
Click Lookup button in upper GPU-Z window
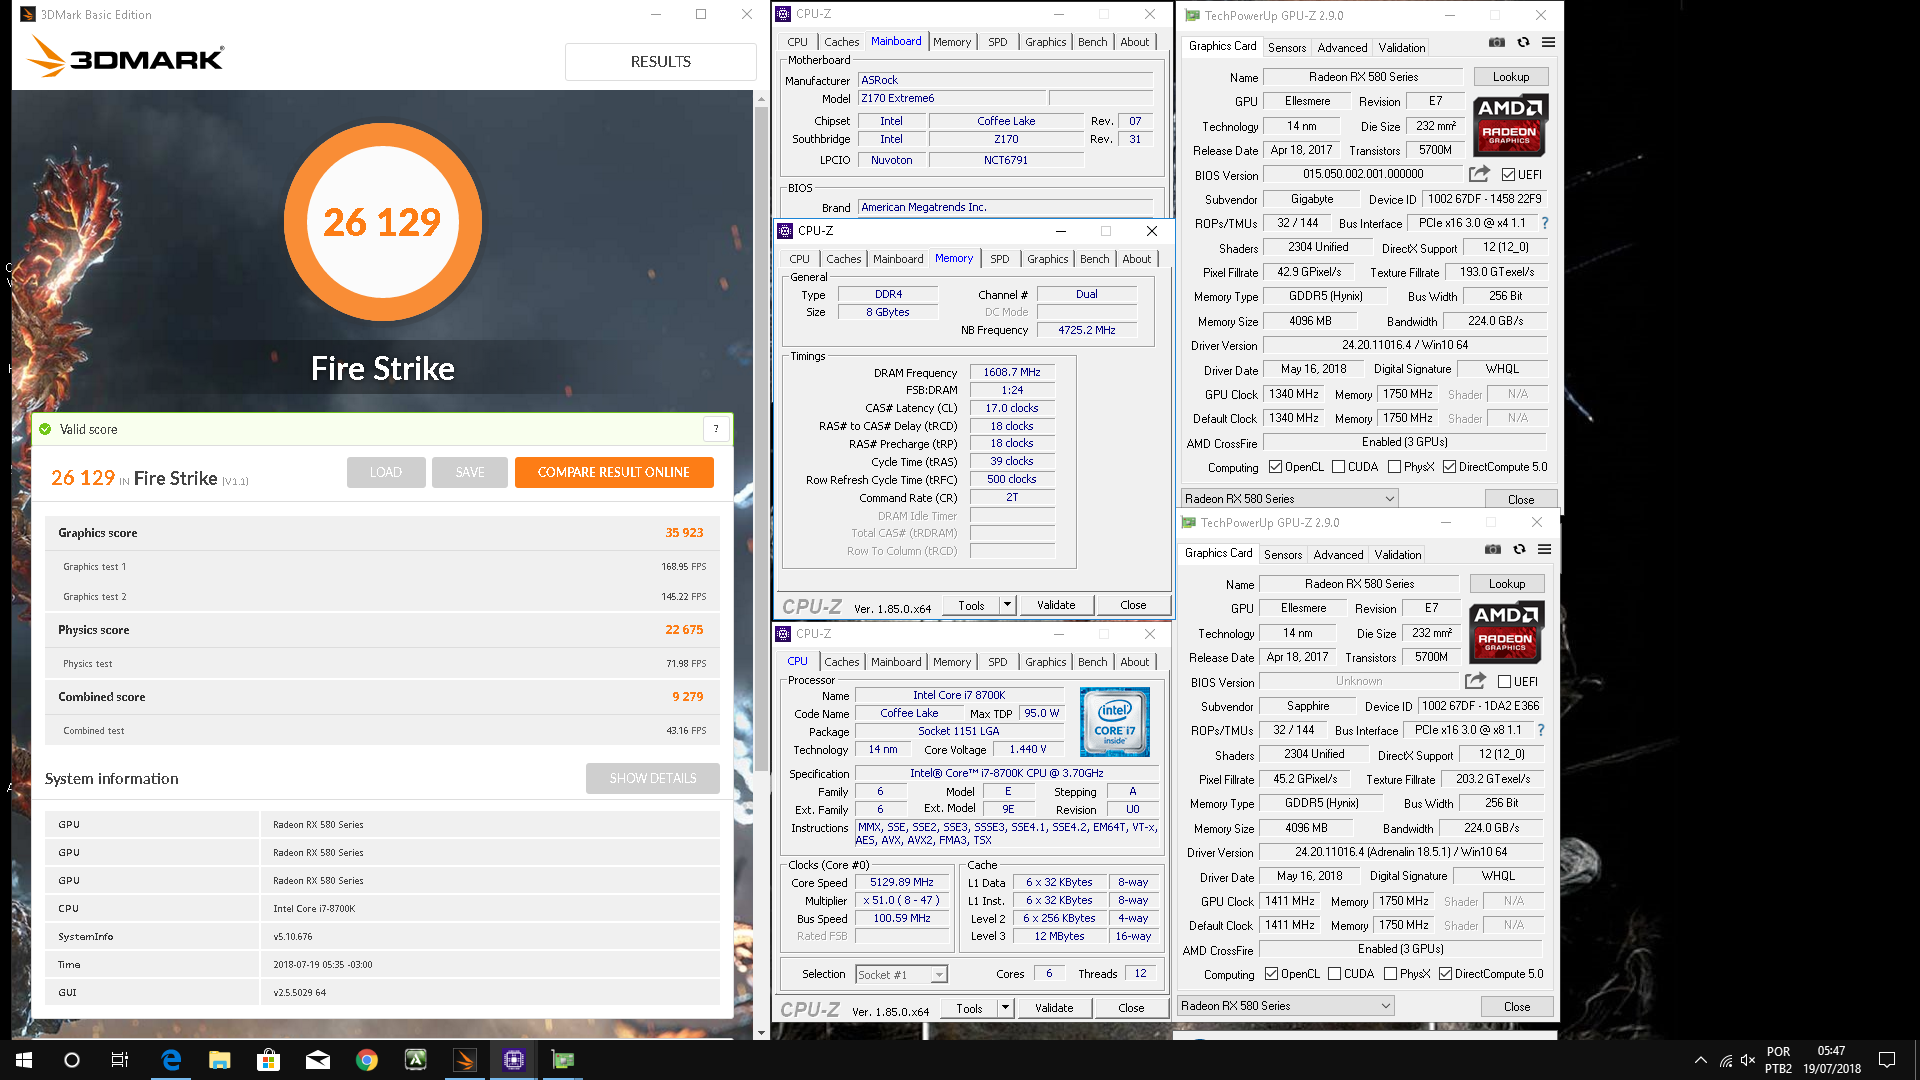[x=1510, y=77]
